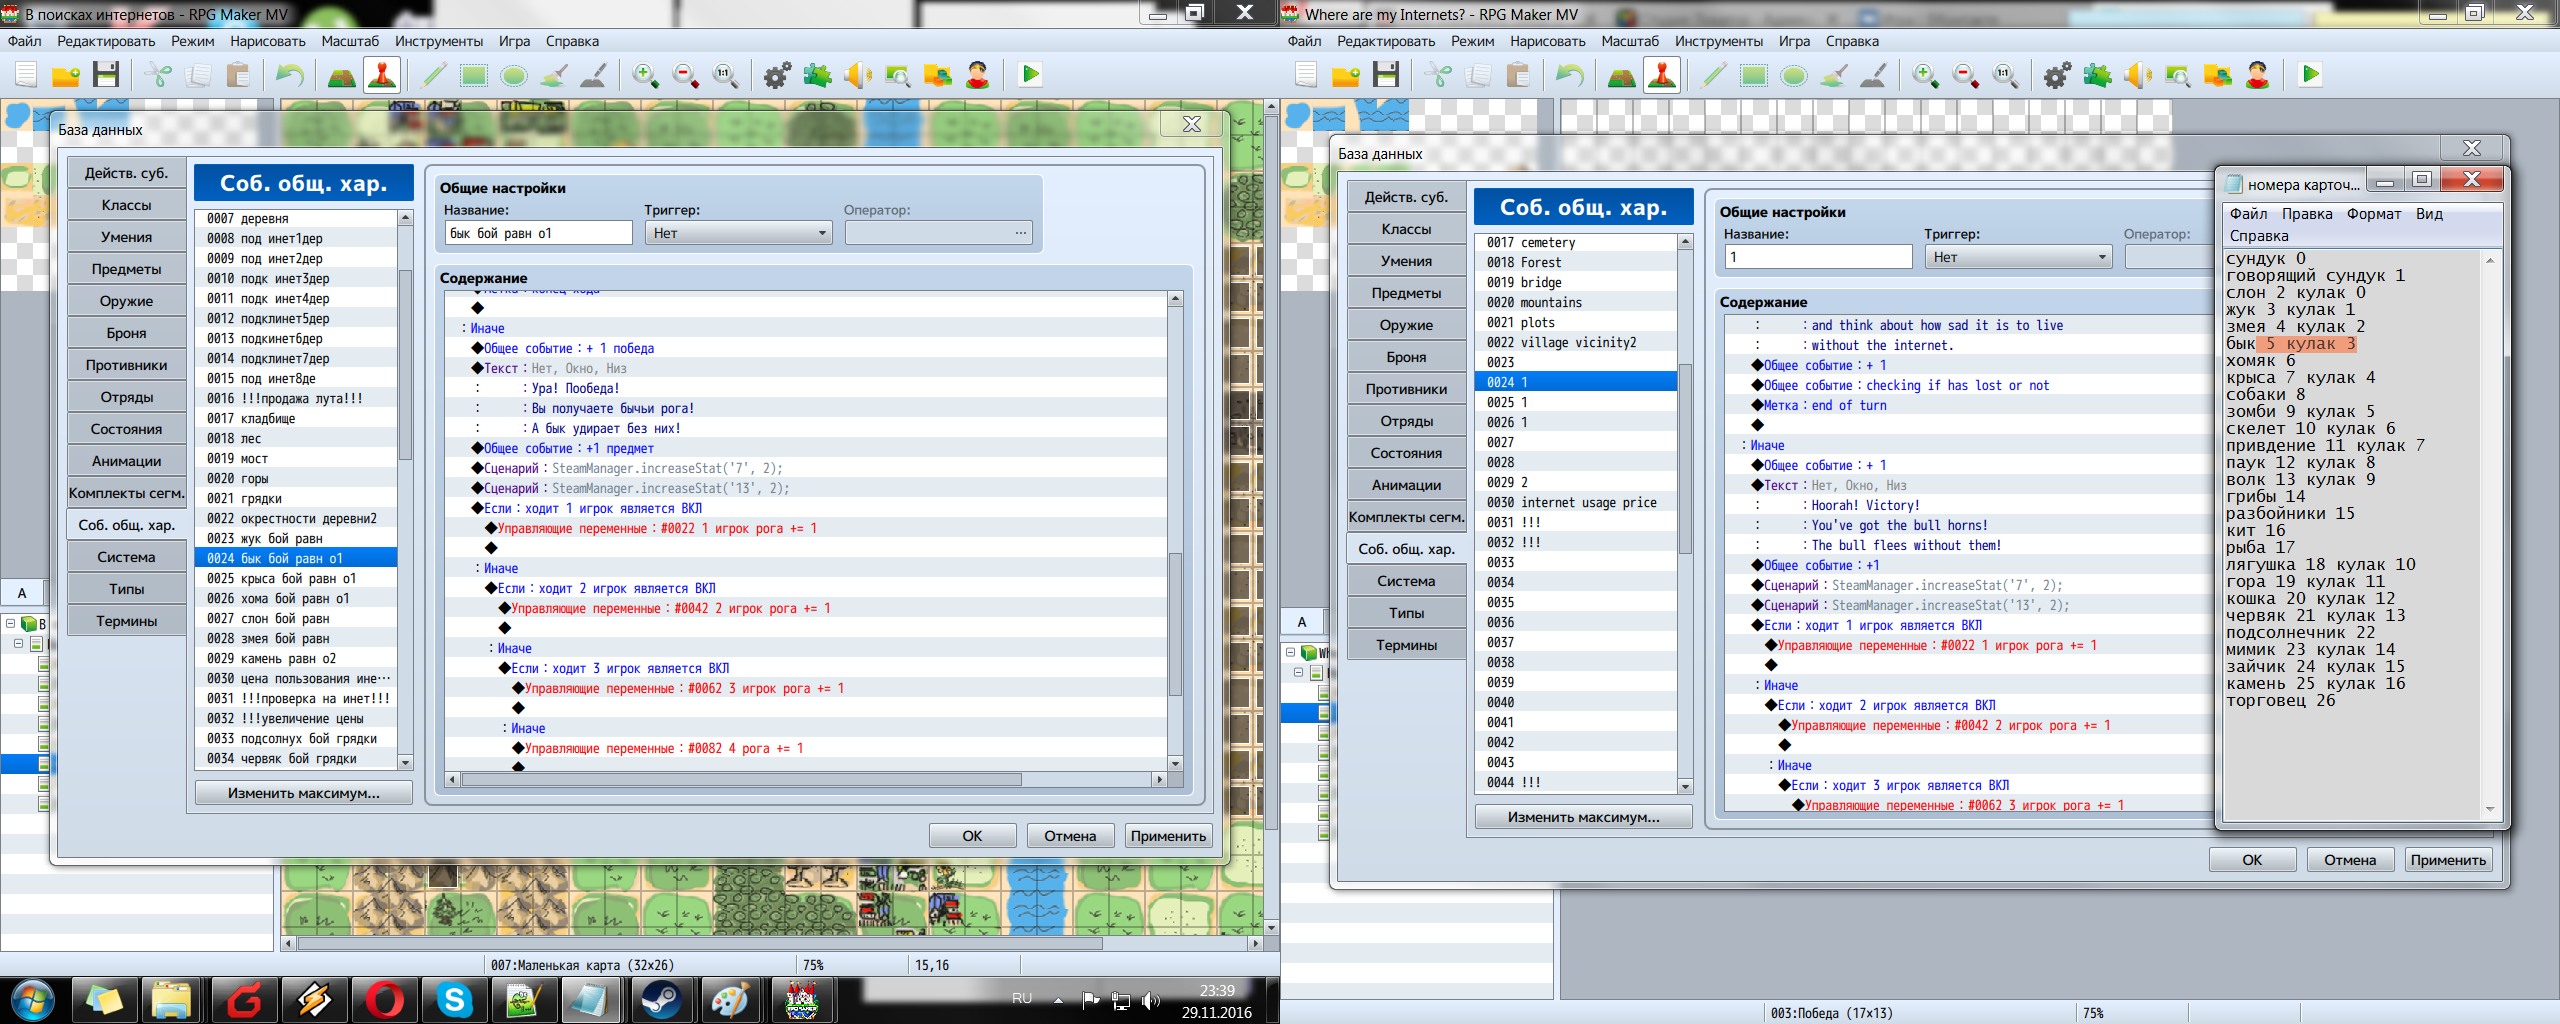Click Sound Test speaker icon in left toolbar

click(x=857, y=75)
